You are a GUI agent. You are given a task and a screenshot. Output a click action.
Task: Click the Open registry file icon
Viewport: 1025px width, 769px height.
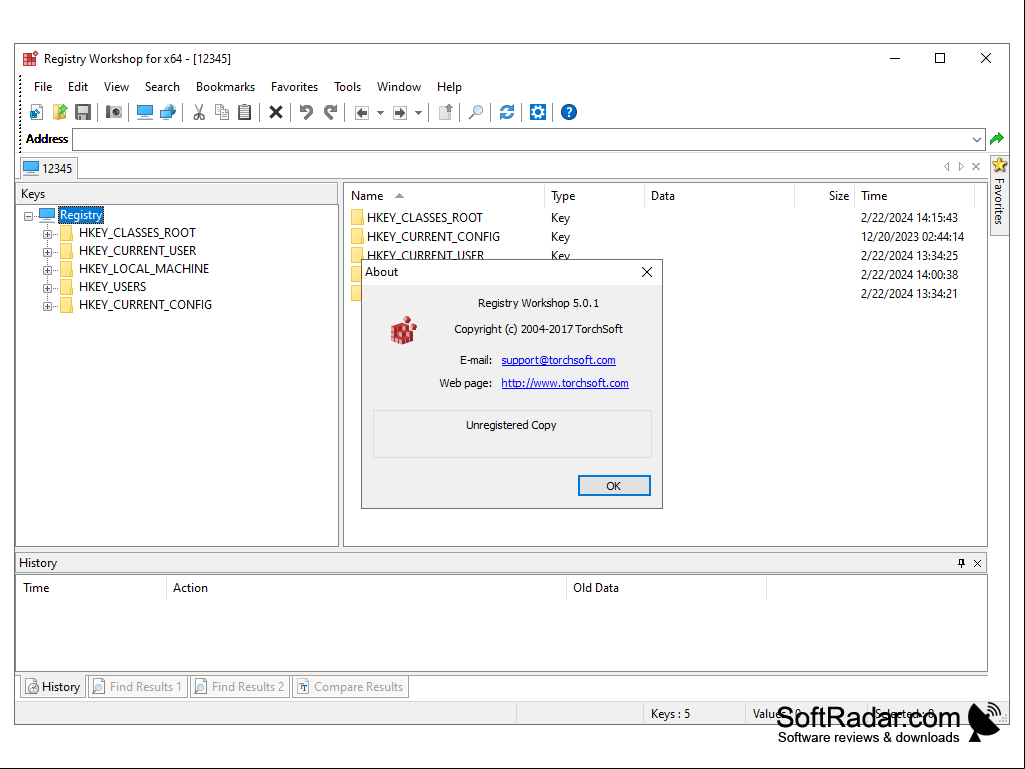pyautogui.click(x=59, y=112)
